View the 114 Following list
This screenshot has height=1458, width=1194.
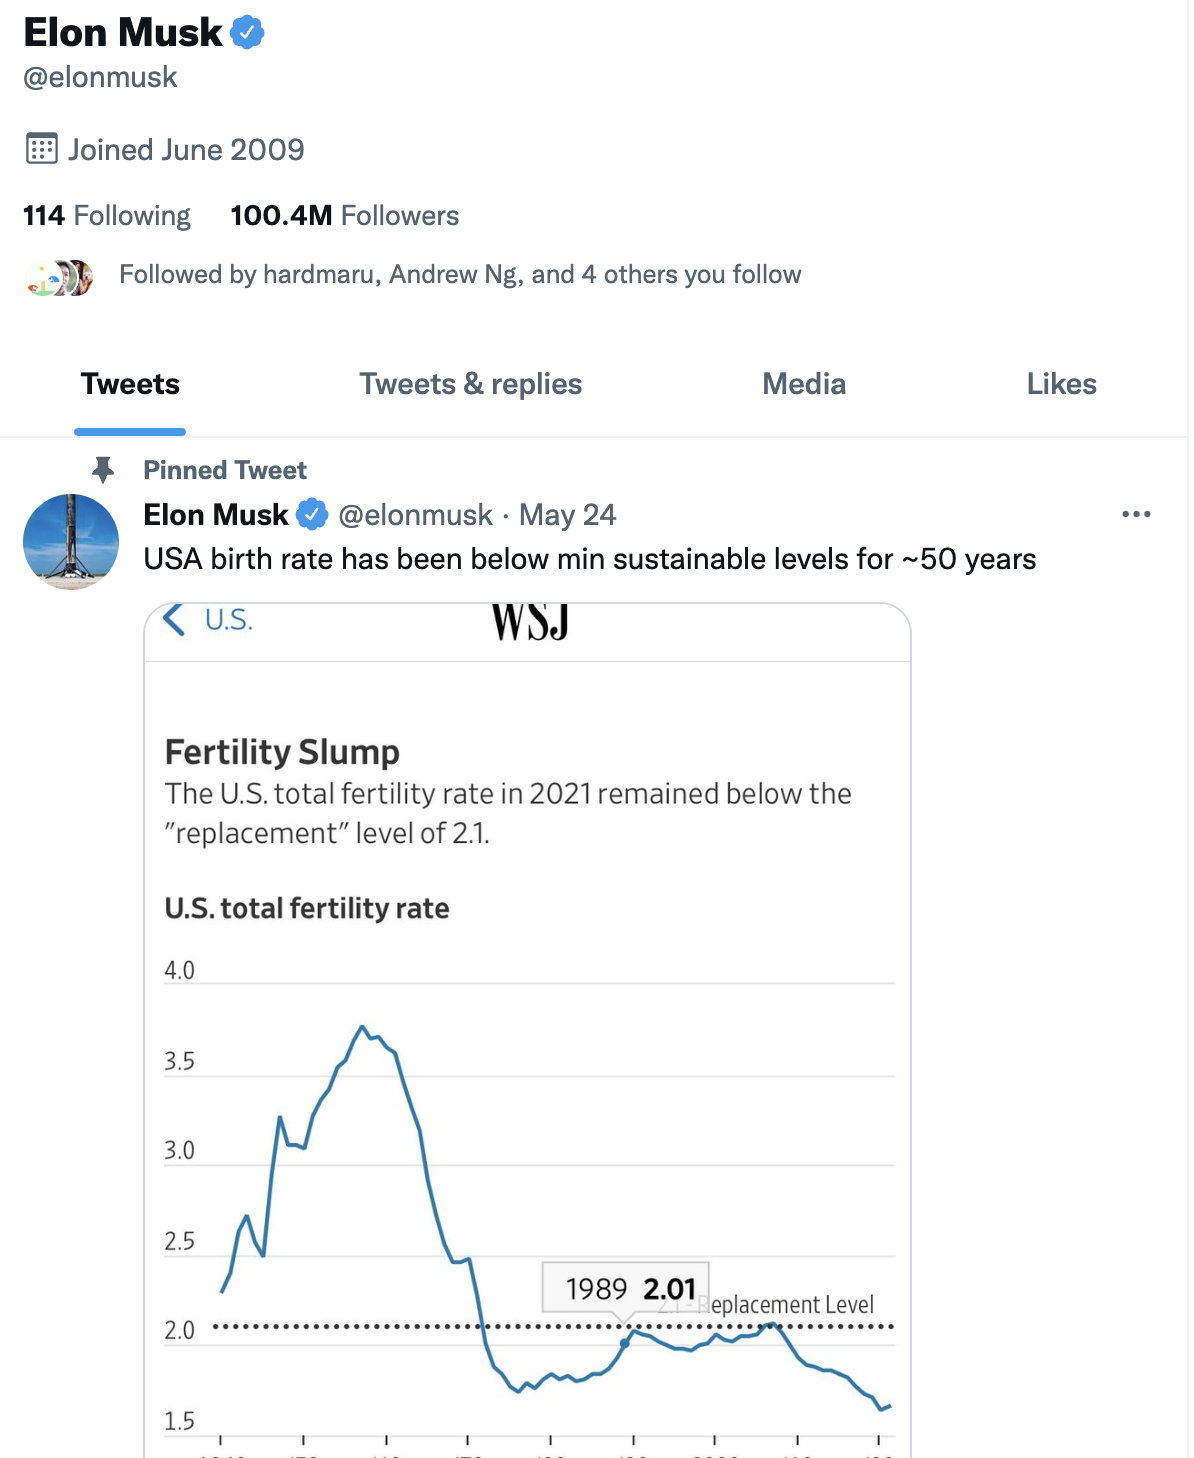[x=107, y=216]
